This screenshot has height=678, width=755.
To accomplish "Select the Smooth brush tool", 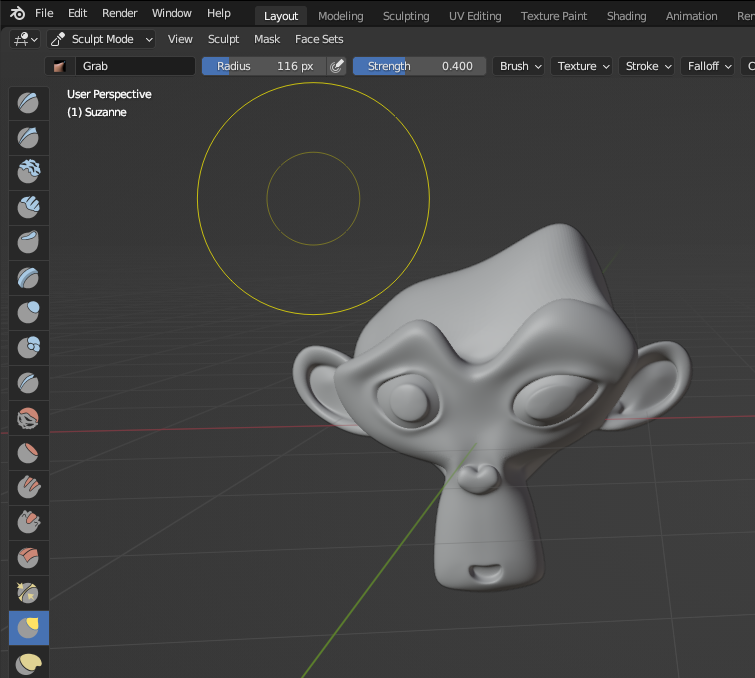I will [28, 418].
